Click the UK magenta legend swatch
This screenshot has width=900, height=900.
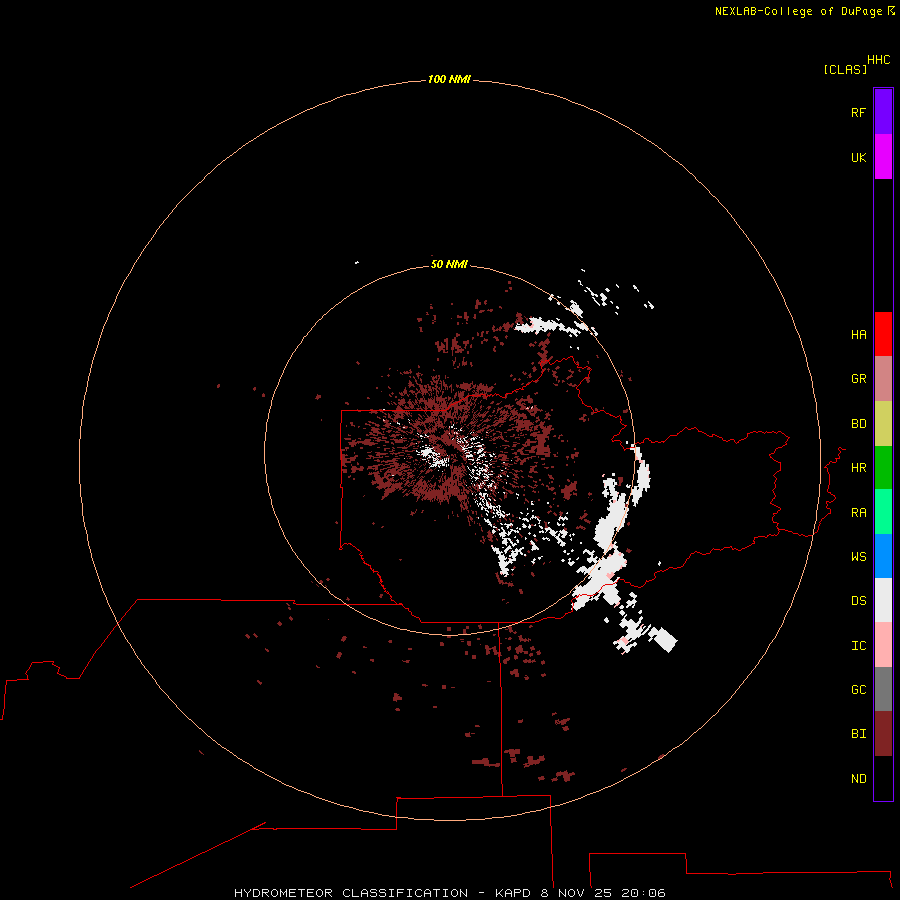883,157
